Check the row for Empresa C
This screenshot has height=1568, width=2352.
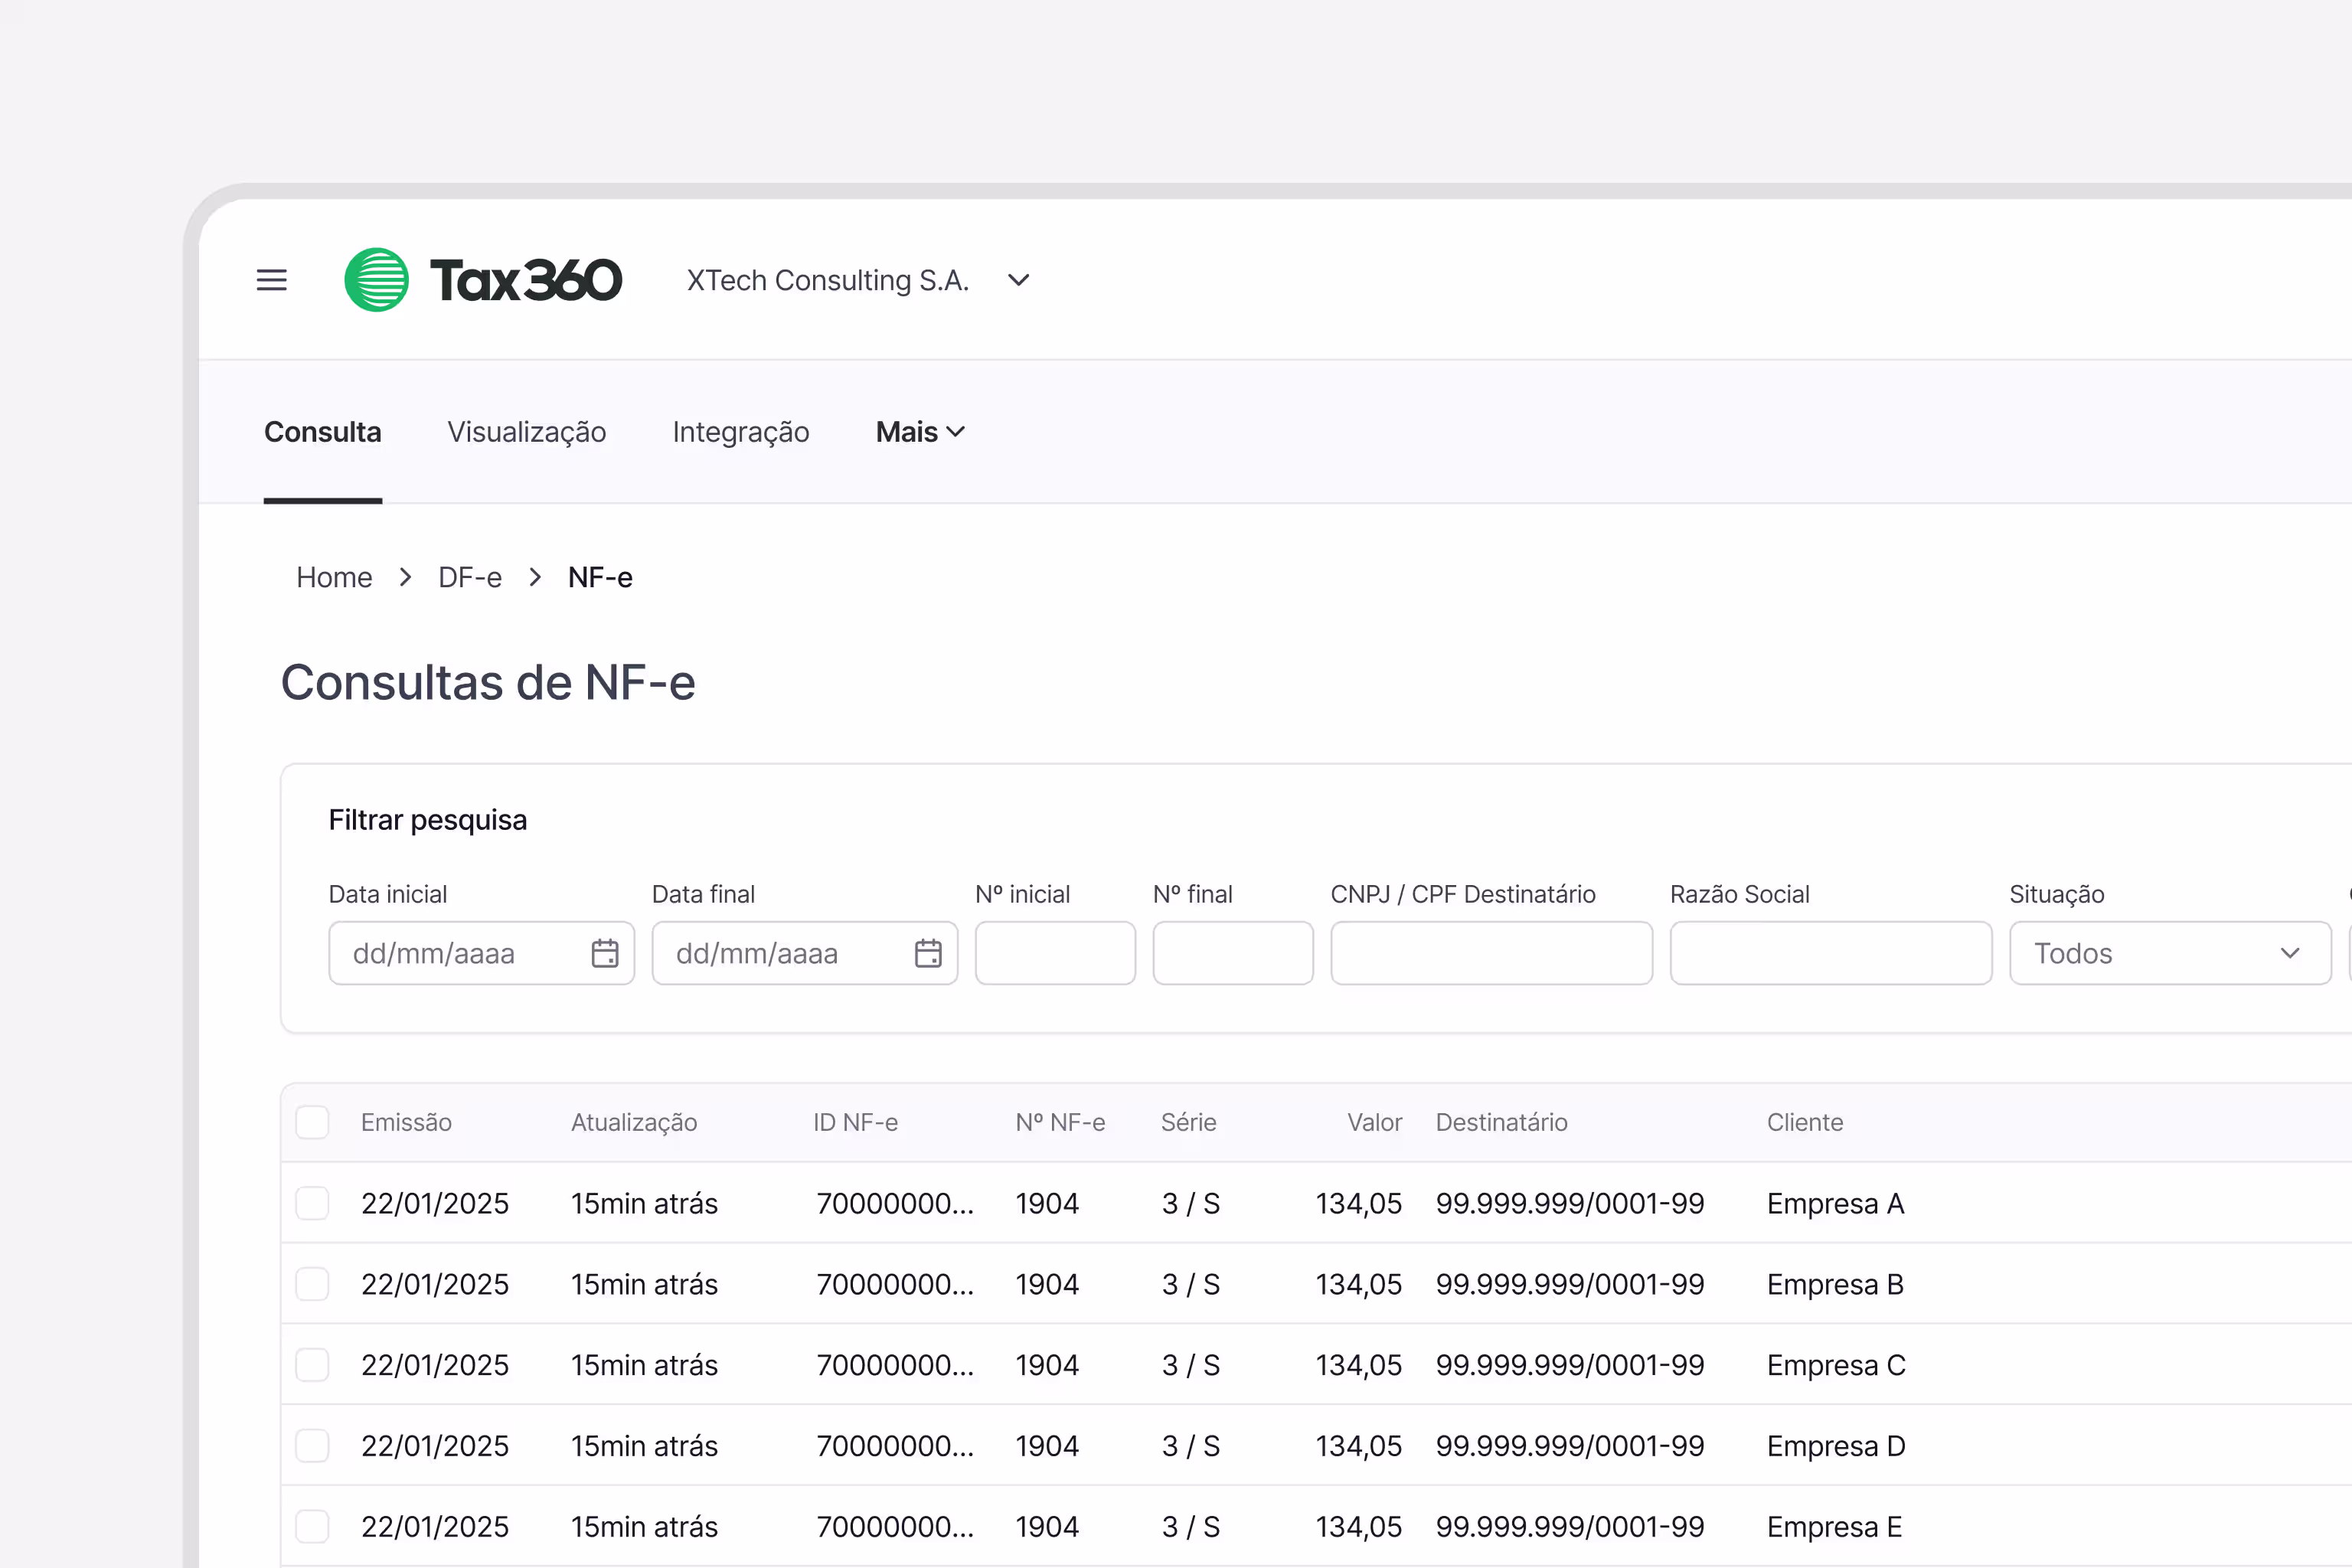313,1364
